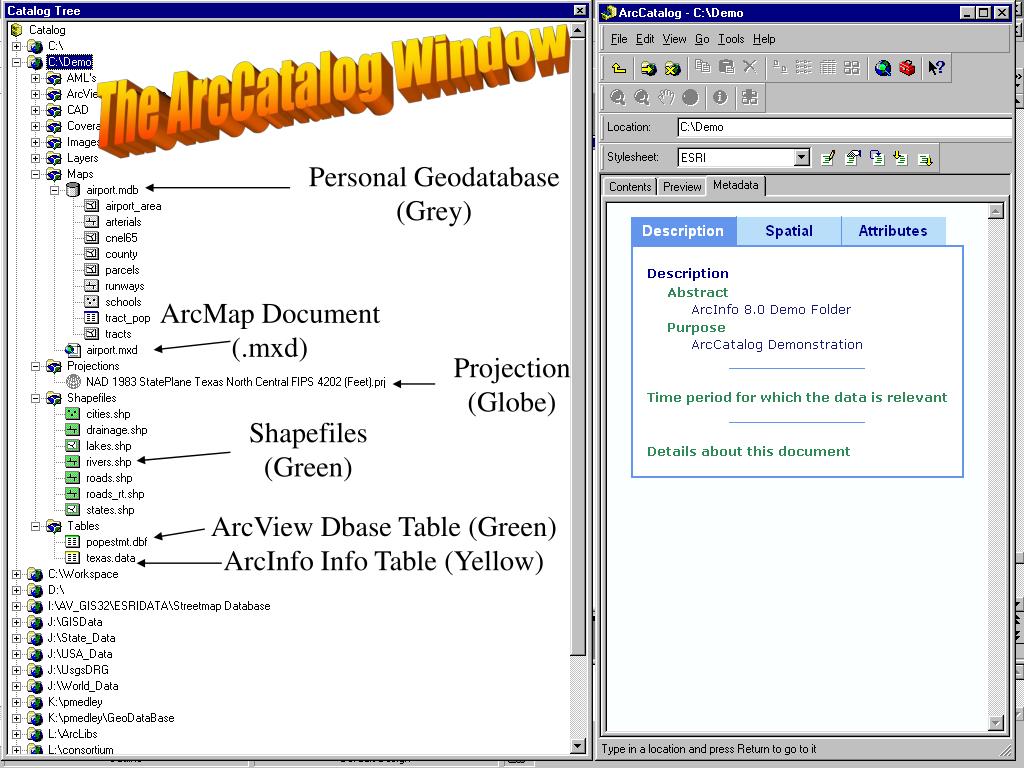The image size is (1024, 768).
Task: Activate the What's This help pointer
Action: click(936, 68)
